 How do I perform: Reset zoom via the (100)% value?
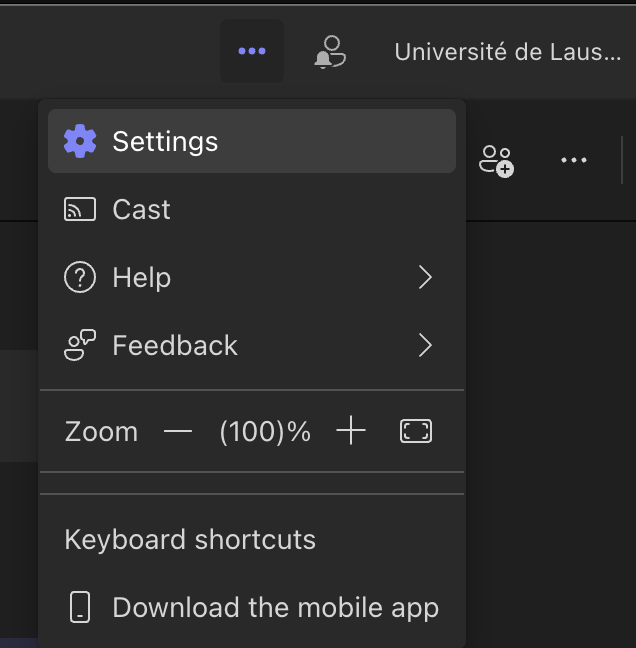(x=265, y=431)
